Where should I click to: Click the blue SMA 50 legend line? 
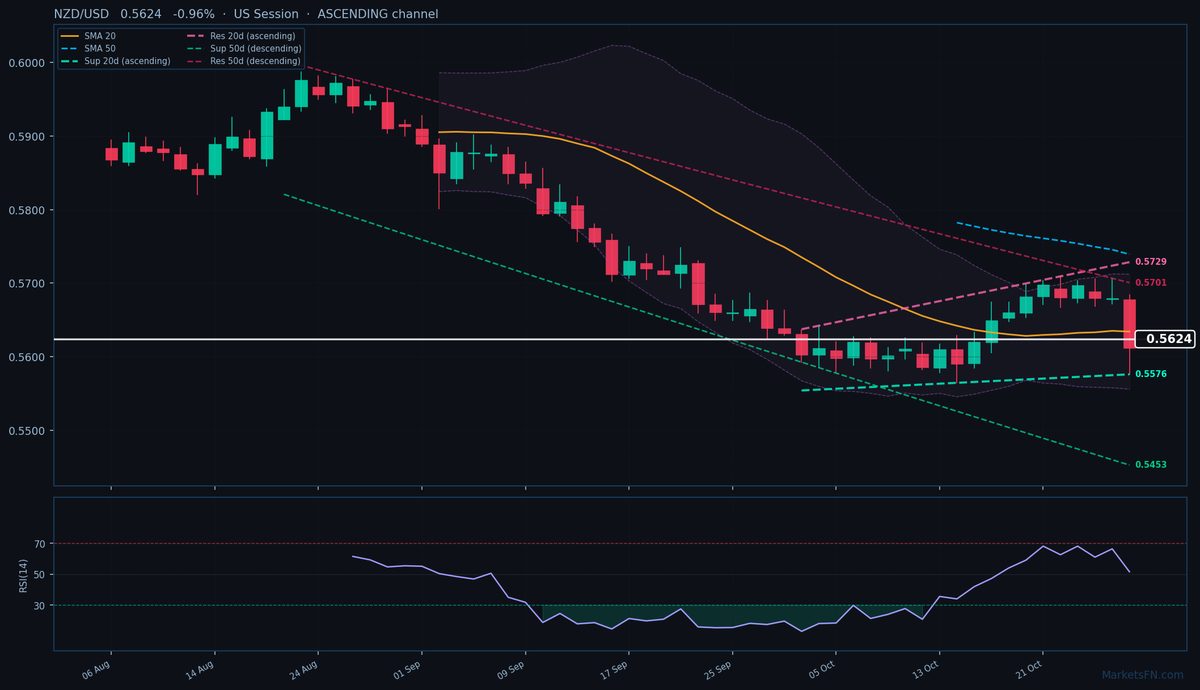click(x=70, y=48)
